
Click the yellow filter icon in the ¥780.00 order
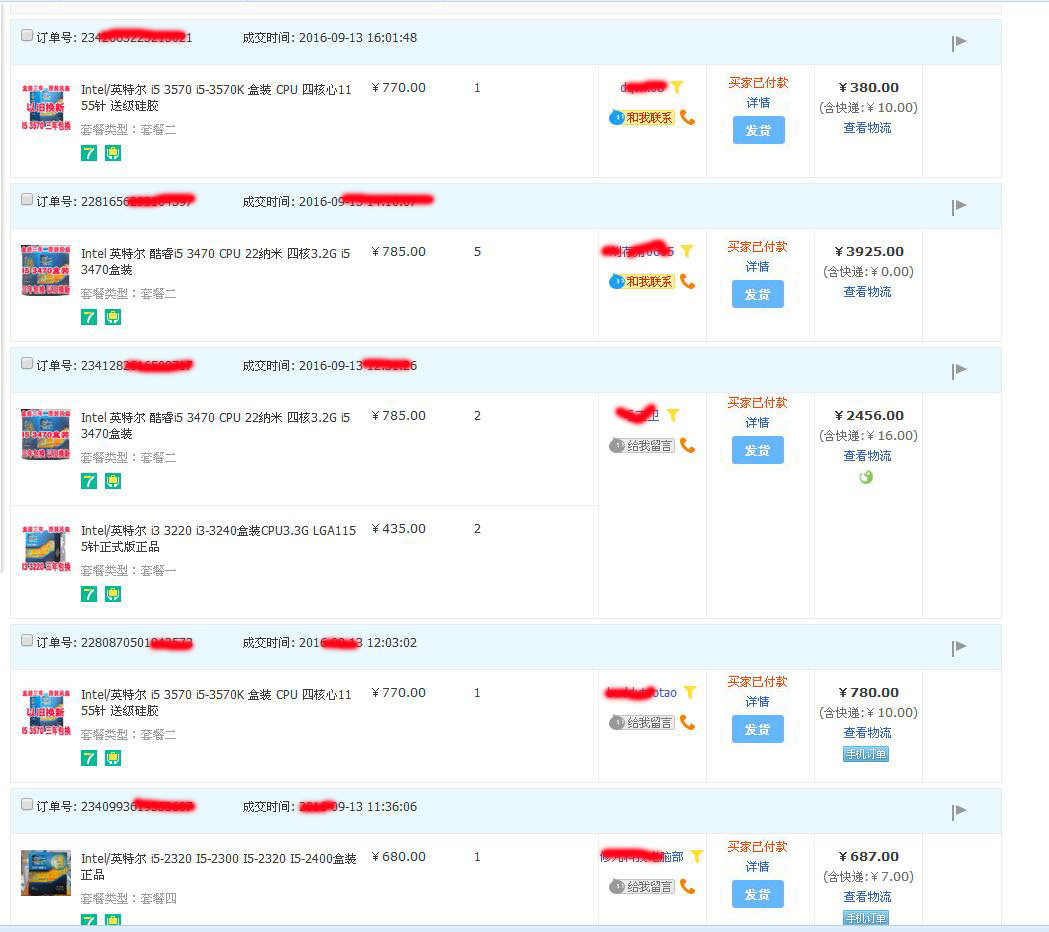[690, 692]
